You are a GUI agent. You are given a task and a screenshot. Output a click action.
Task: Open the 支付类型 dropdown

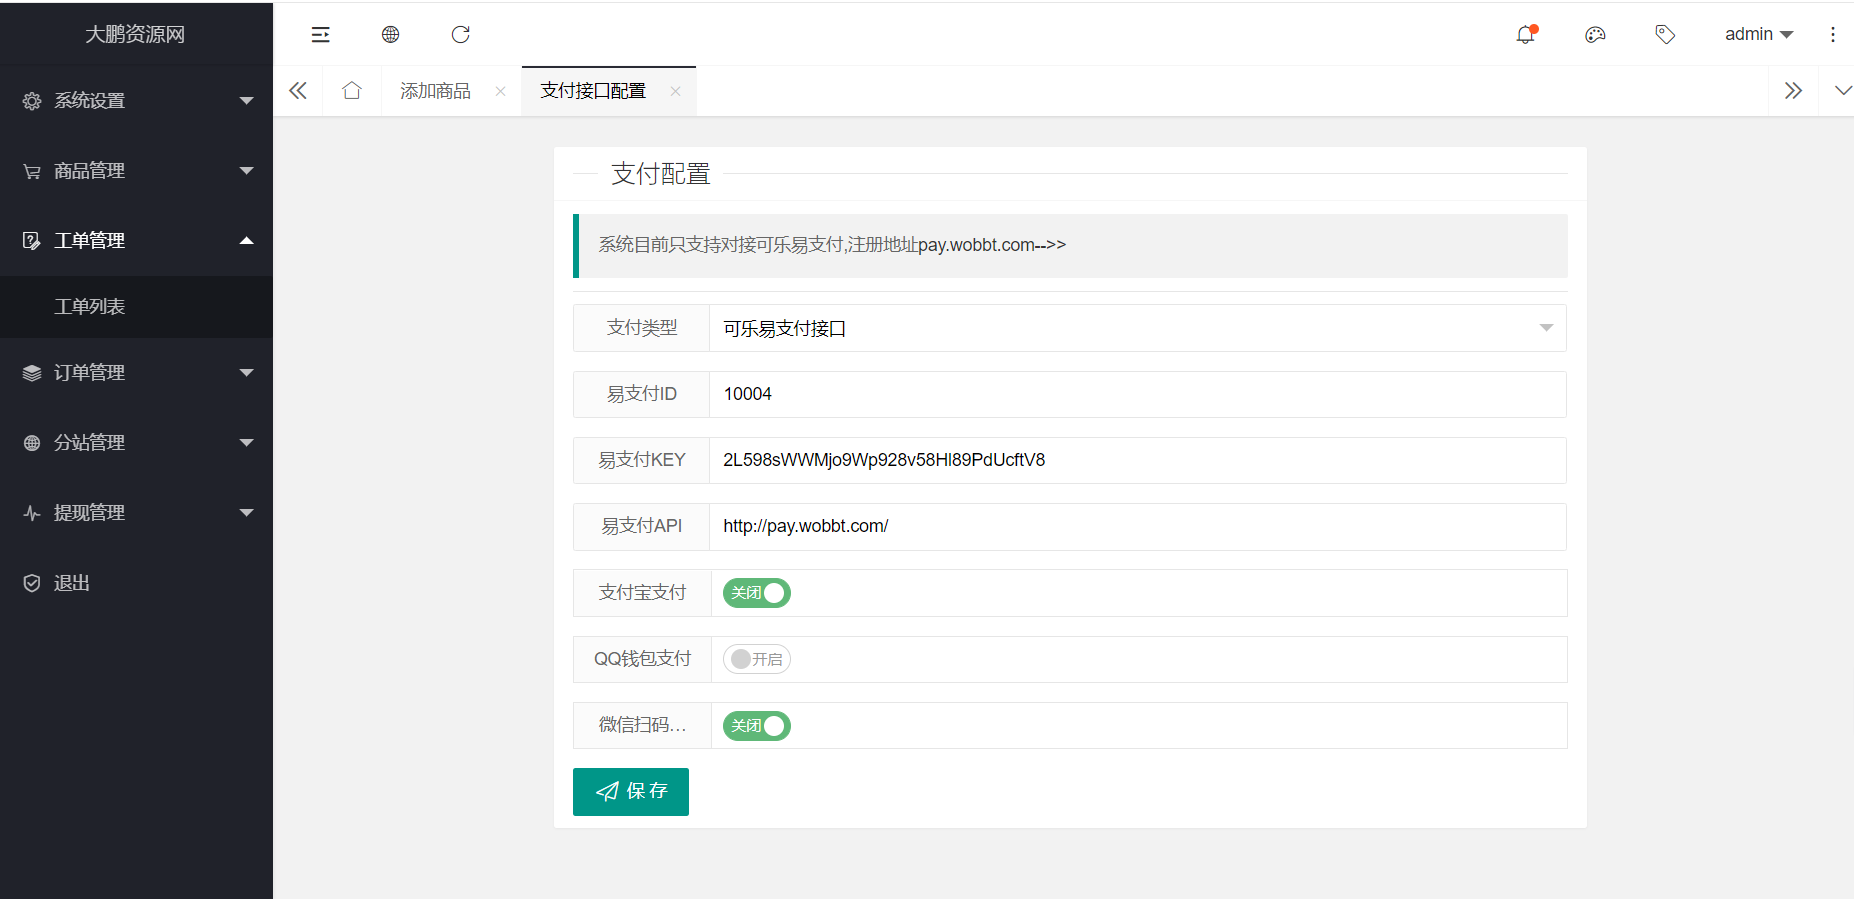click(1137, 328)
